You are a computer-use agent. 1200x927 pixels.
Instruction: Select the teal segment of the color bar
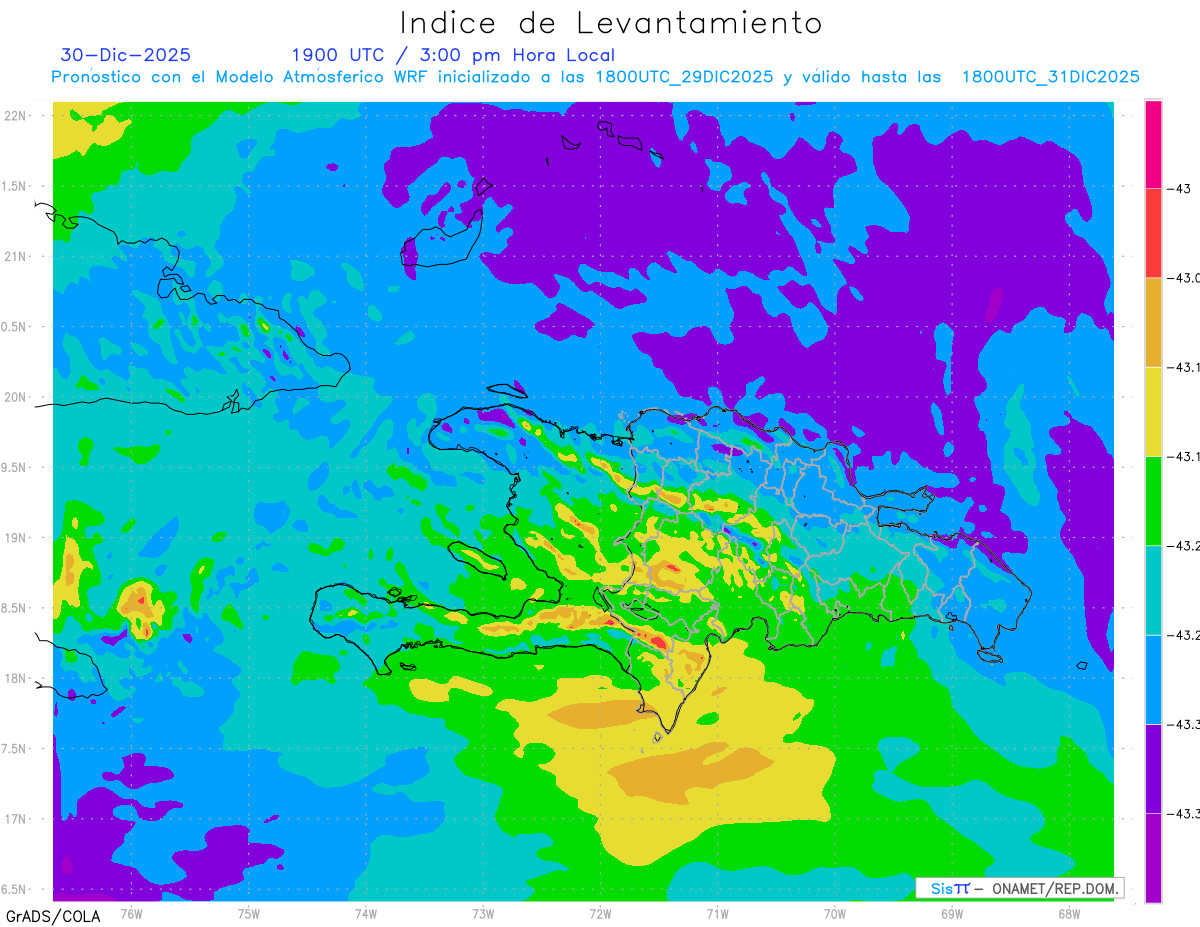(1153, 589)
